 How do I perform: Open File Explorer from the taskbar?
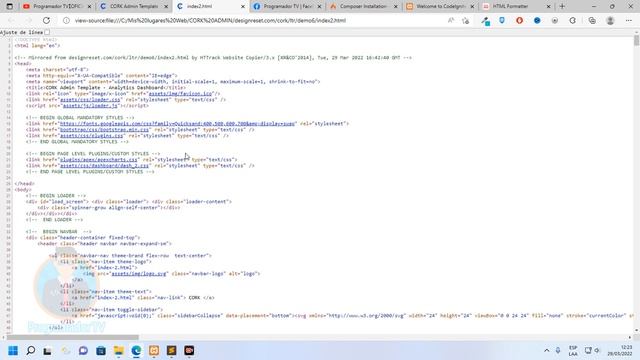tap(119, 351)
